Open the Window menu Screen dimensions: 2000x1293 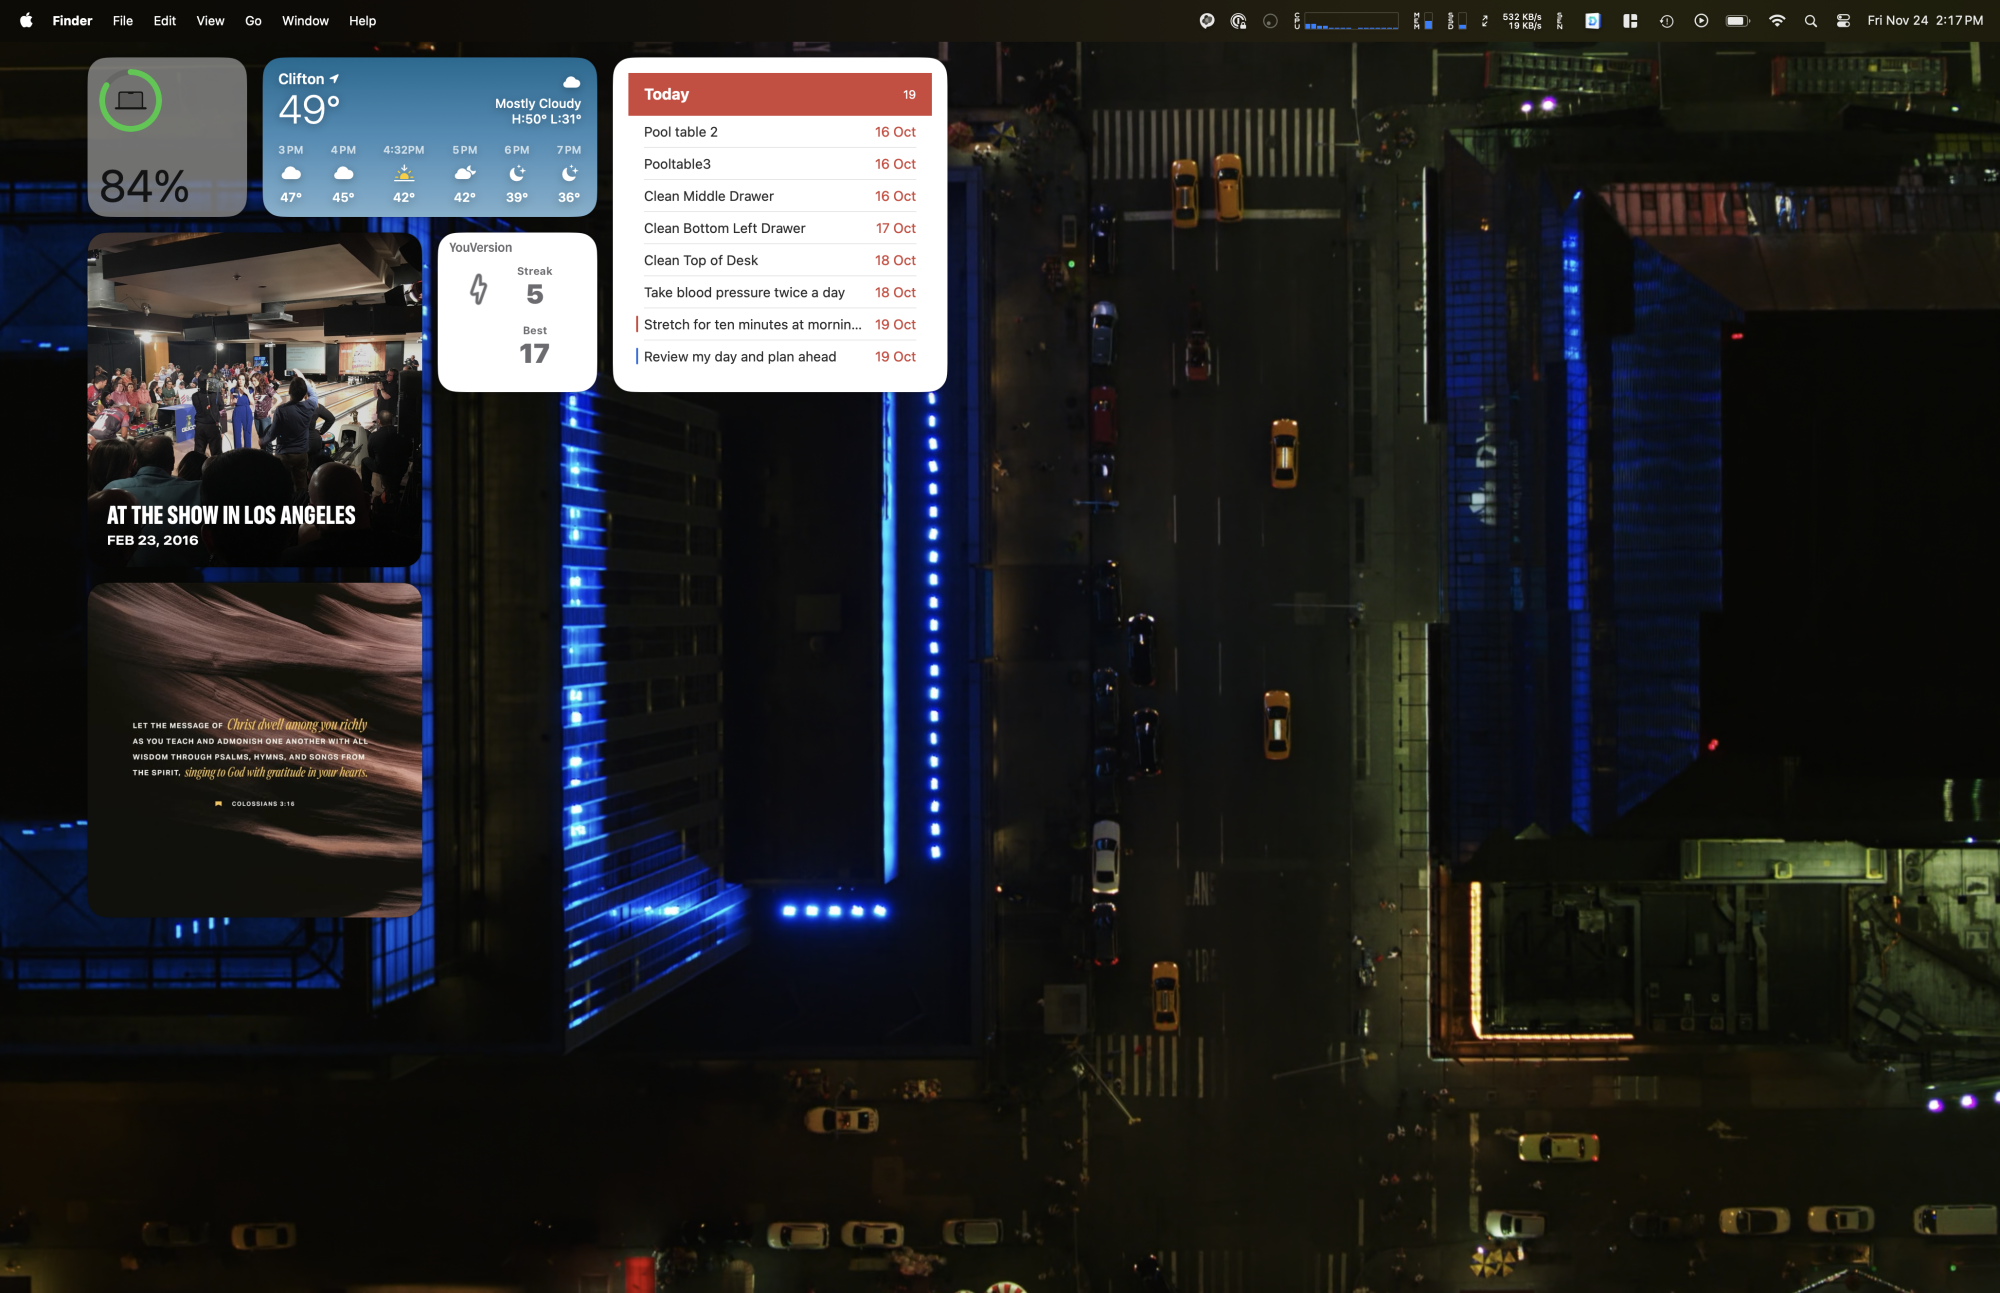pyautogui.click(x=305, y=20)
